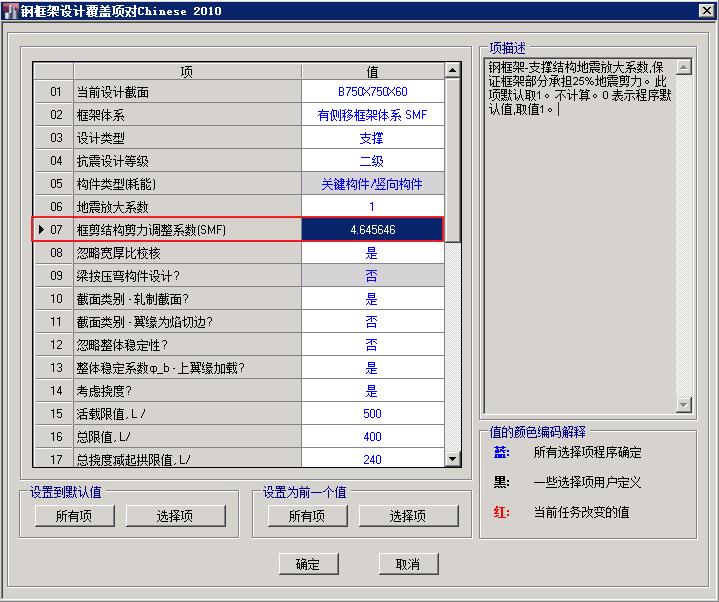This screenshot has height=602, width=719.
Task: Click 所有项 under 设置到默认值
Action: coord(75,516)
